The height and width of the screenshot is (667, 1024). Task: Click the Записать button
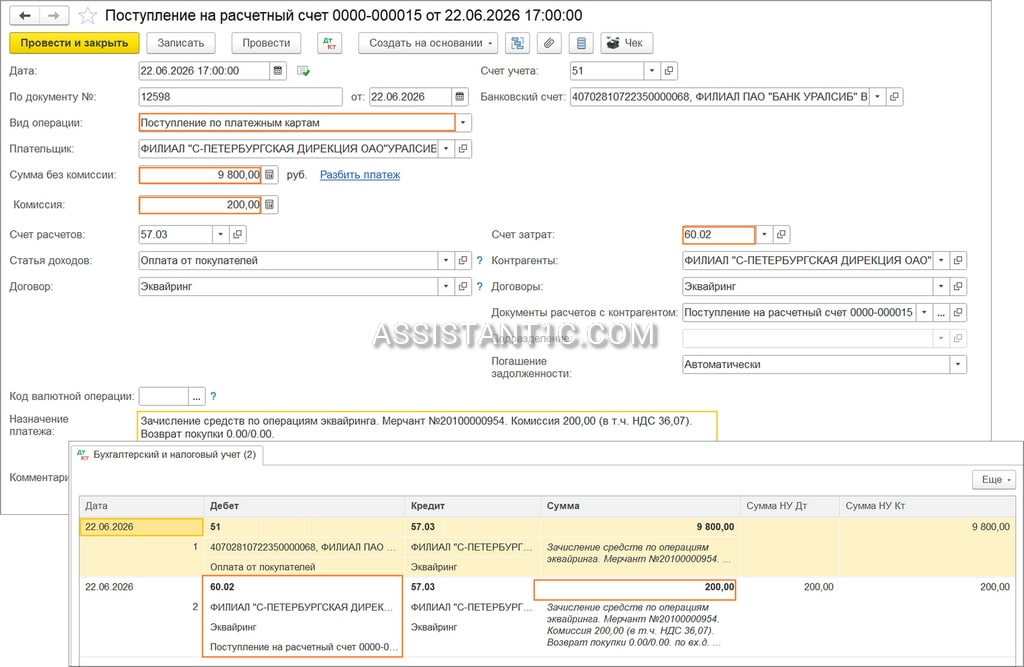coord(181,43)
